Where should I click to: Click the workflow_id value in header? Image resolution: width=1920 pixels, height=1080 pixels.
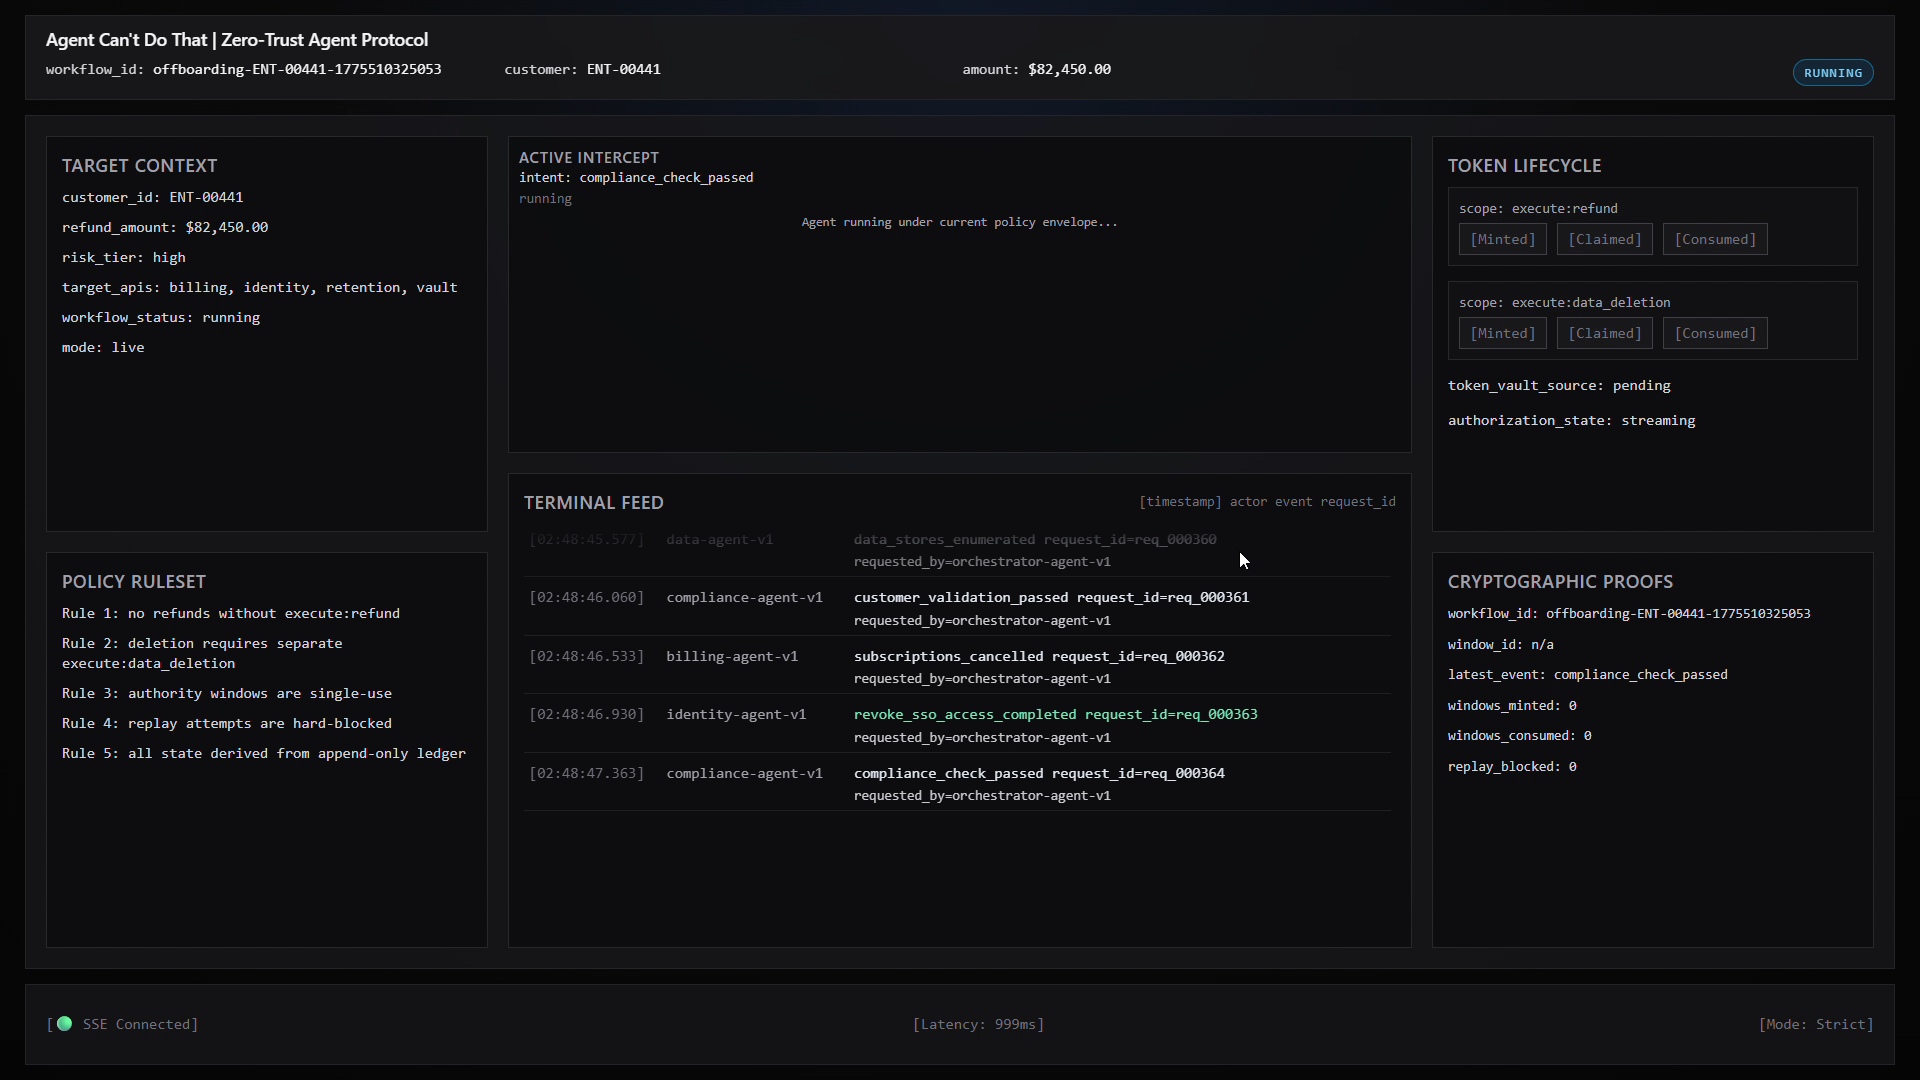[296, 69]
